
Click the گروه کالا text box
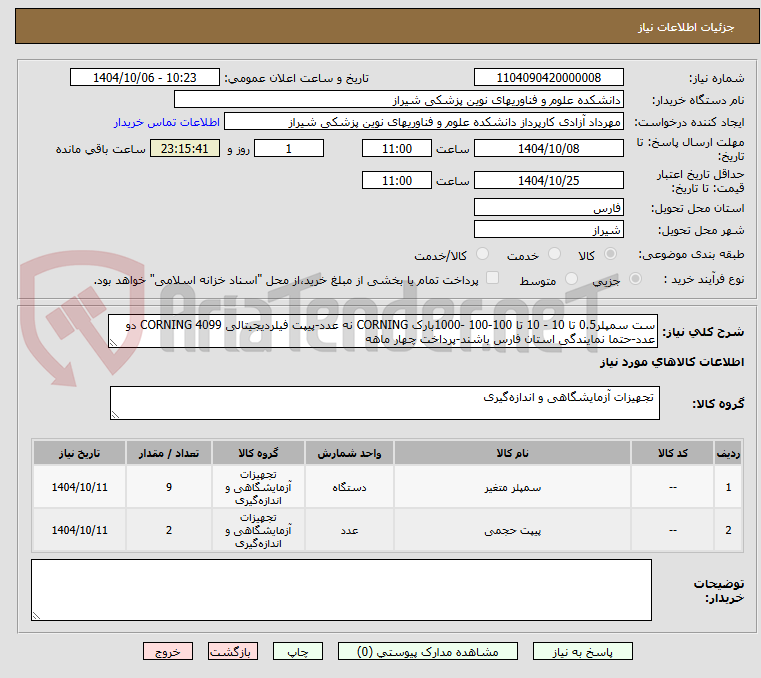[384, 403]
